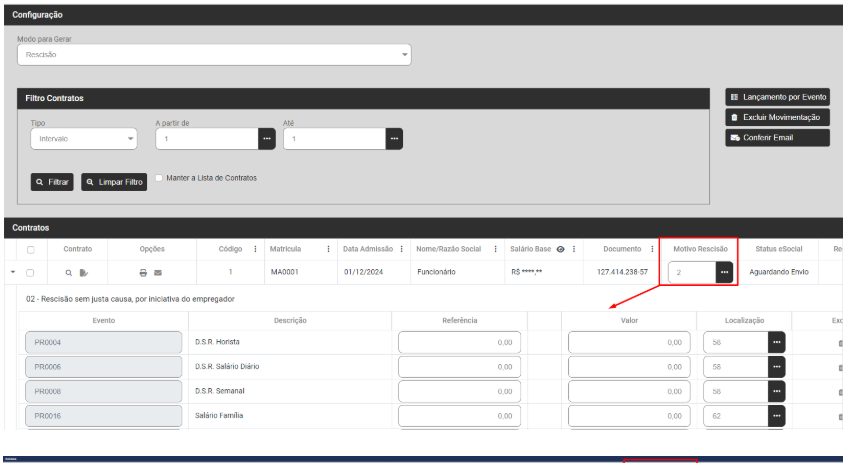The width and height of the screenshot is (850, 463).
Task: Open the Tipo 'Intervalo' dropdown
Action: tap(84, 139)
